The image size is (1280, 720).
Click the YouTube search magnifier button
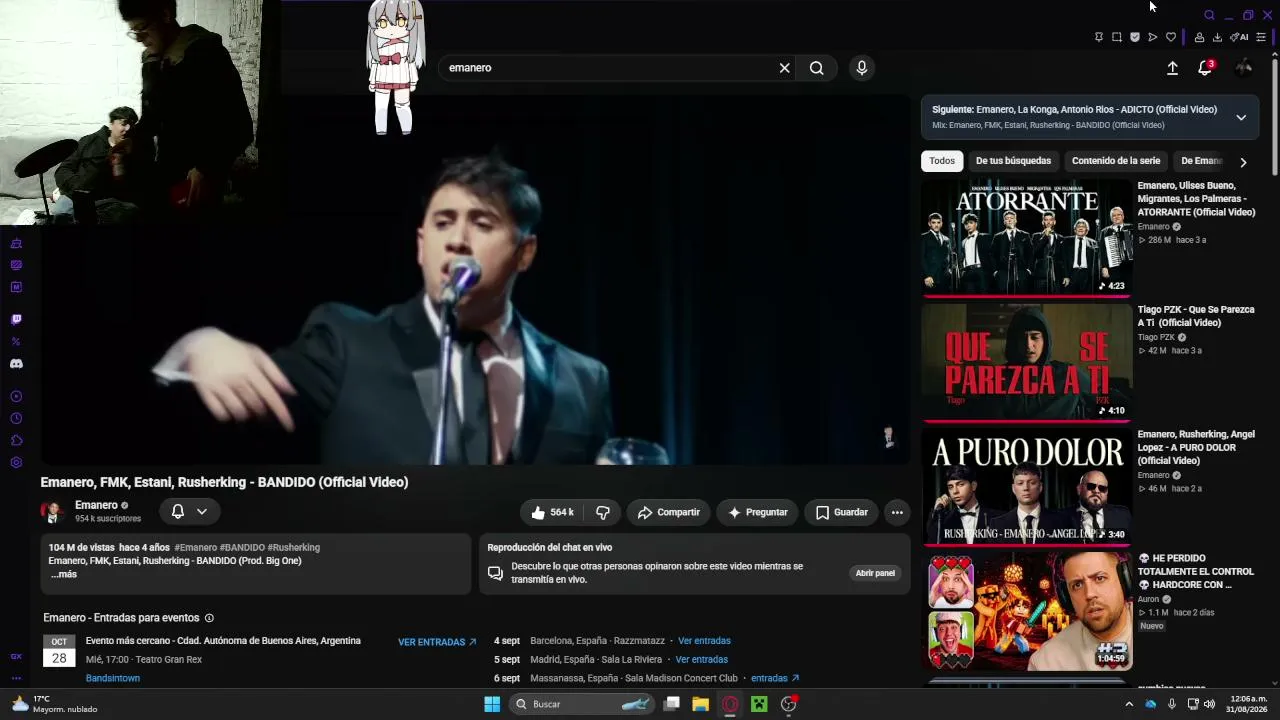tap(817, 68)
